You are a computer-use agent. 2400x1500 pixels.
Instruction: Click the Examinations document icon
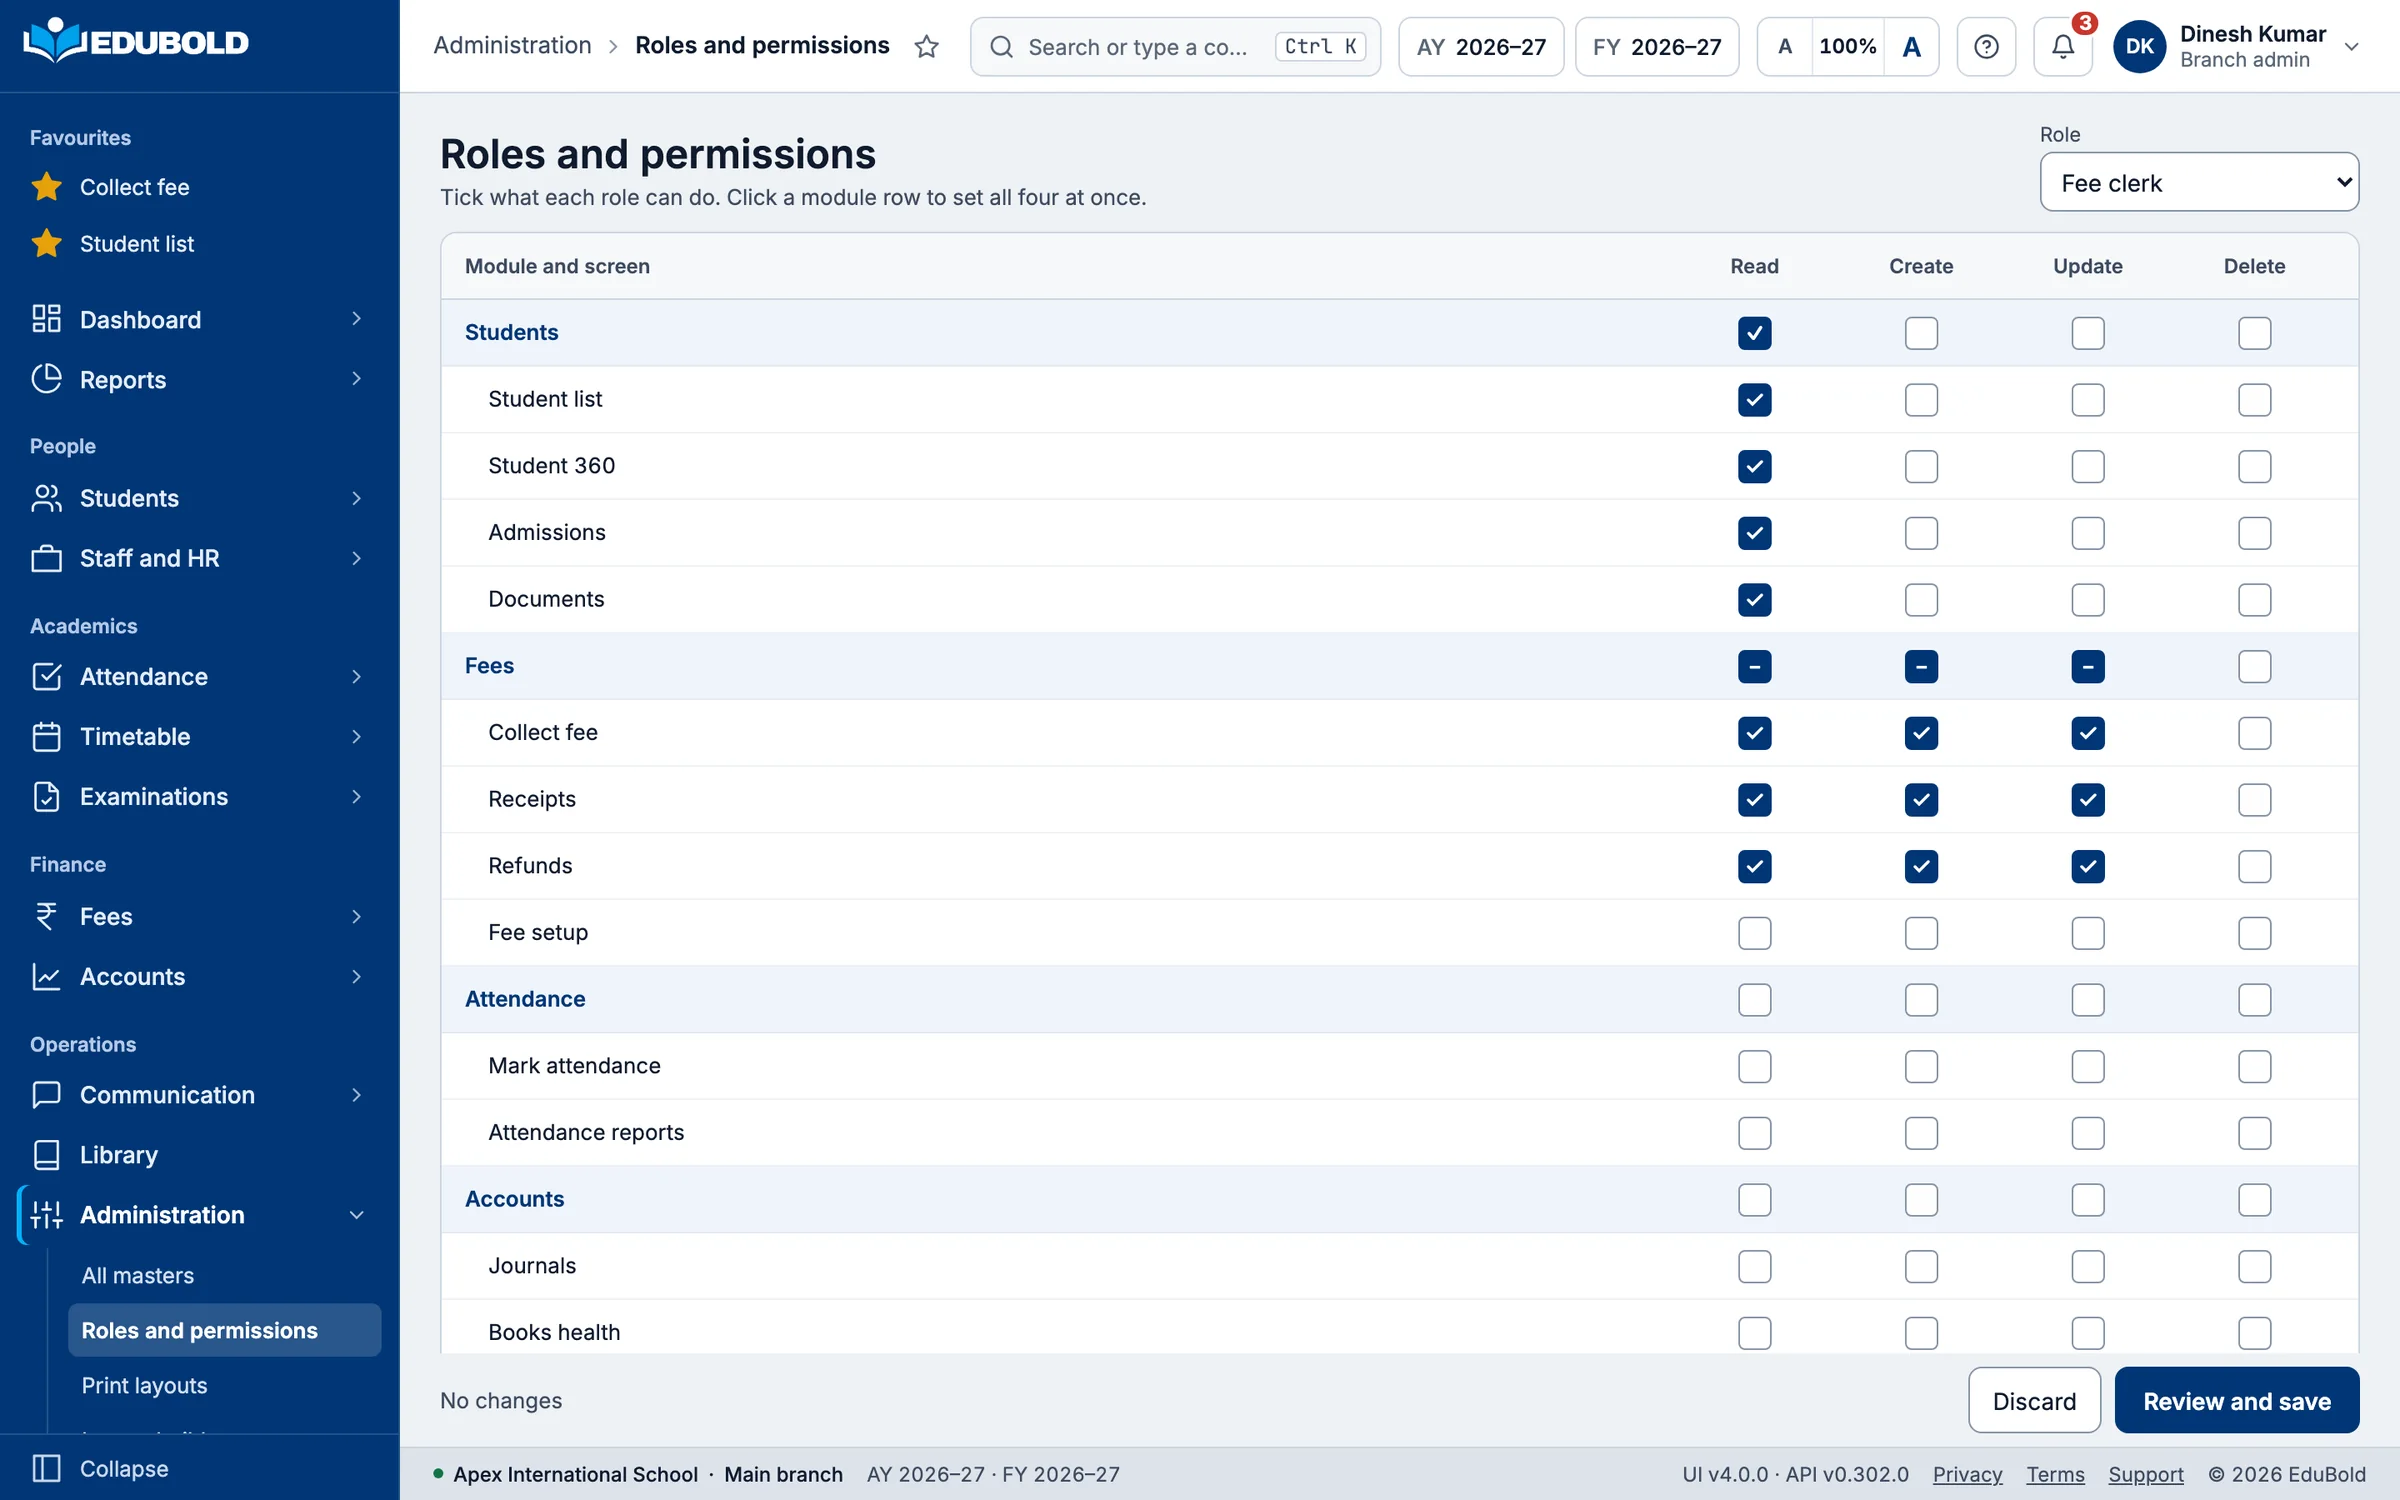click(46, 797)
